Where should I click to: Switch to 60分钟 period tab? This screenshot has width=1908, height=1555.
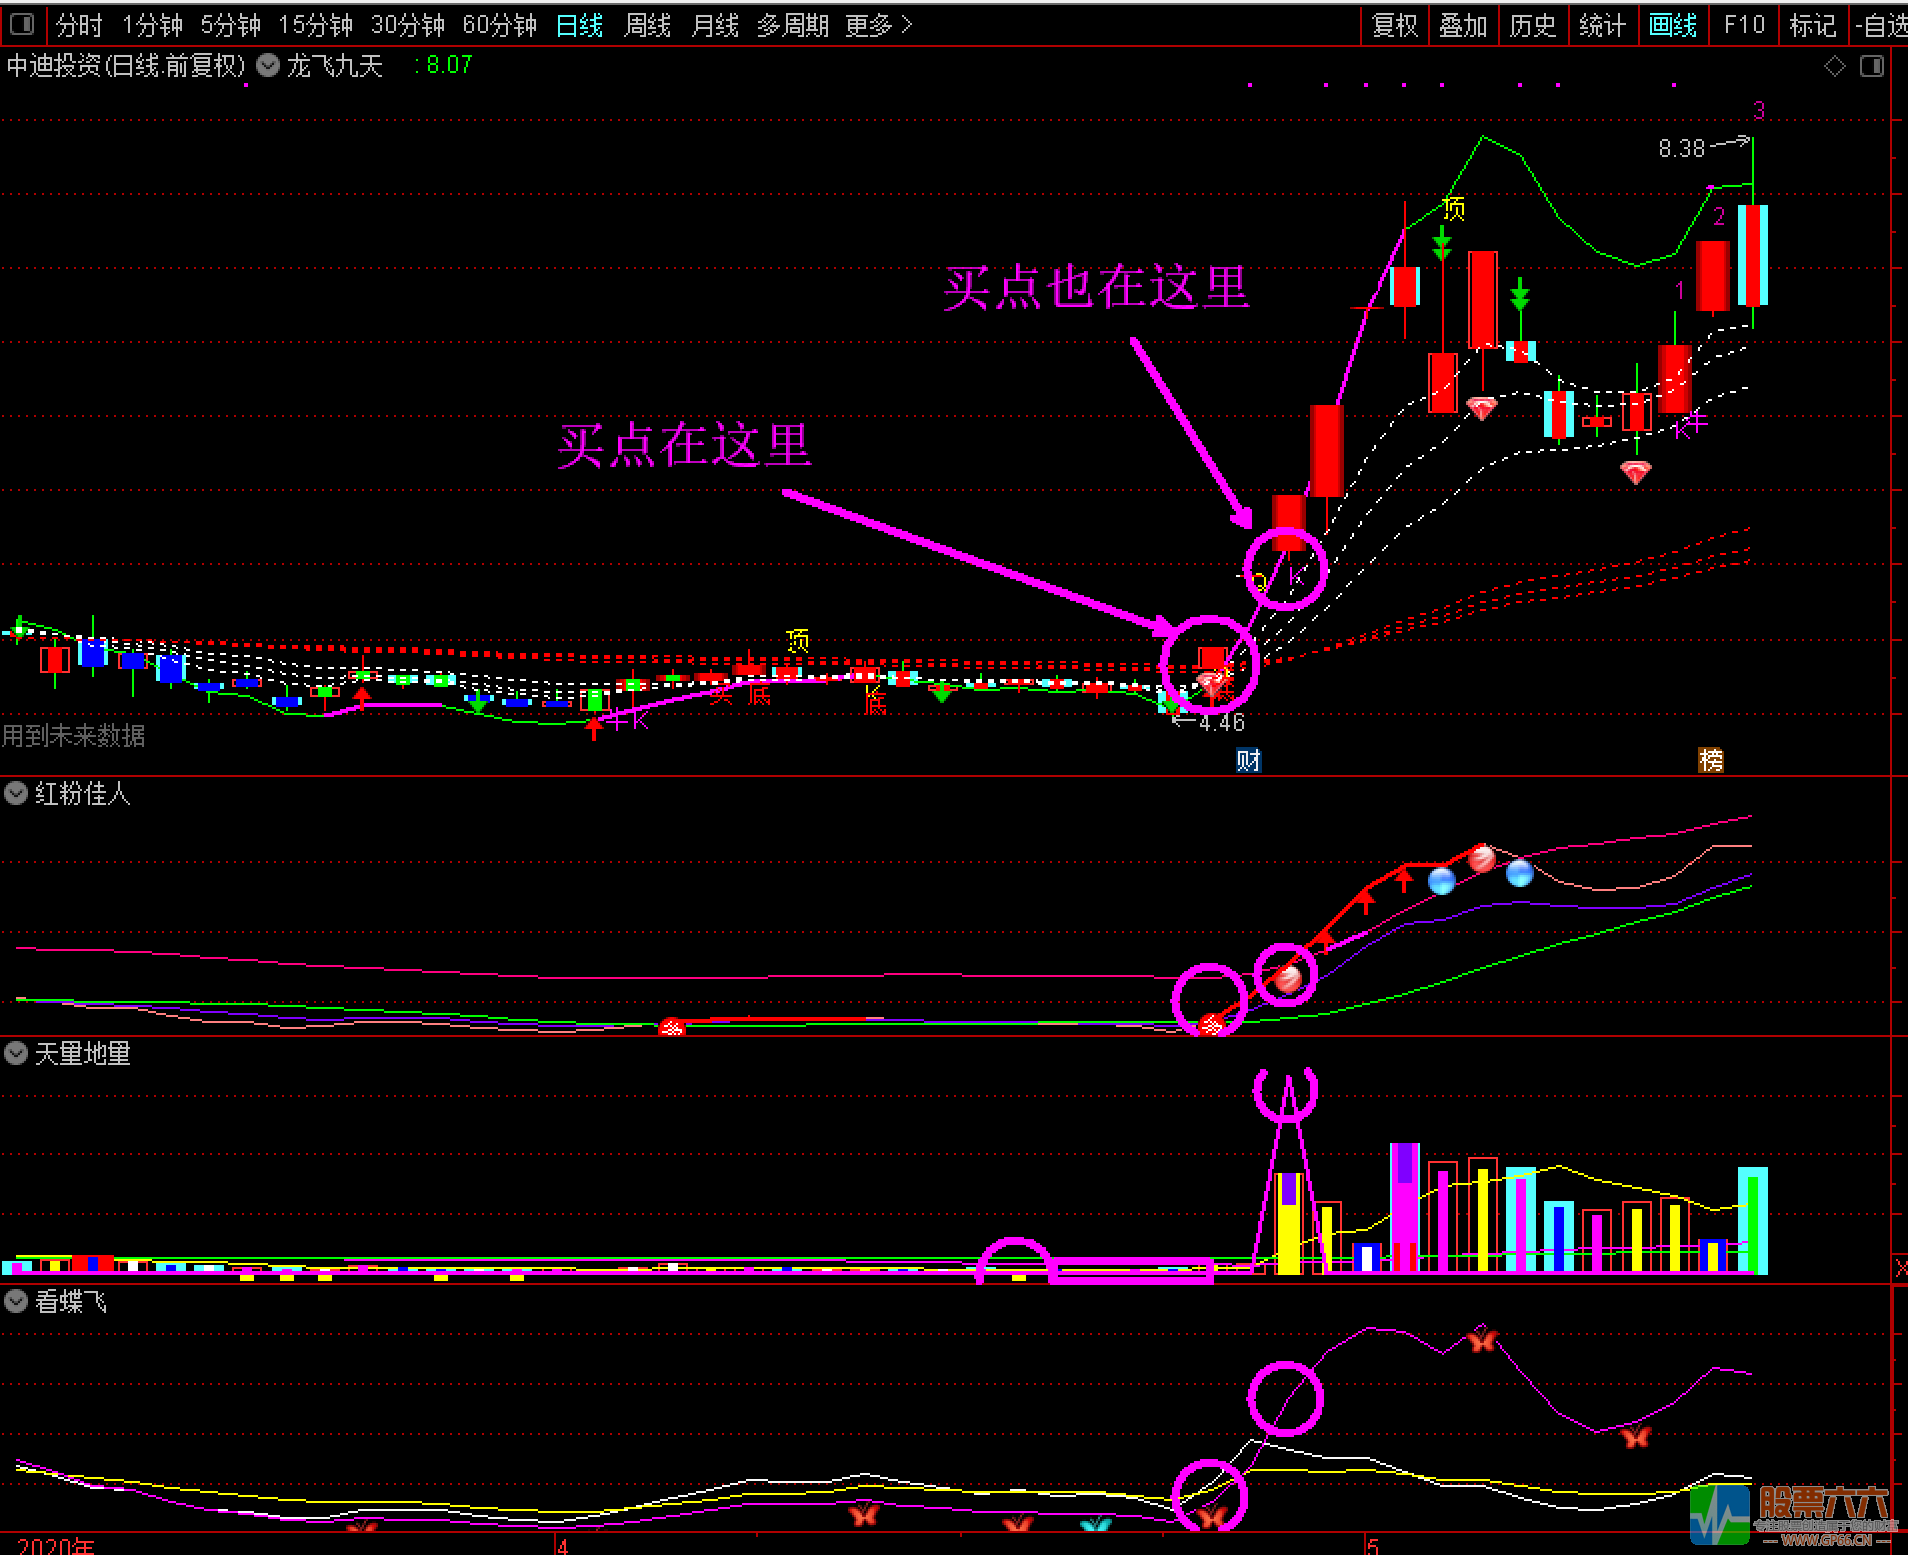pyautogui.click(x=499, y=25)
